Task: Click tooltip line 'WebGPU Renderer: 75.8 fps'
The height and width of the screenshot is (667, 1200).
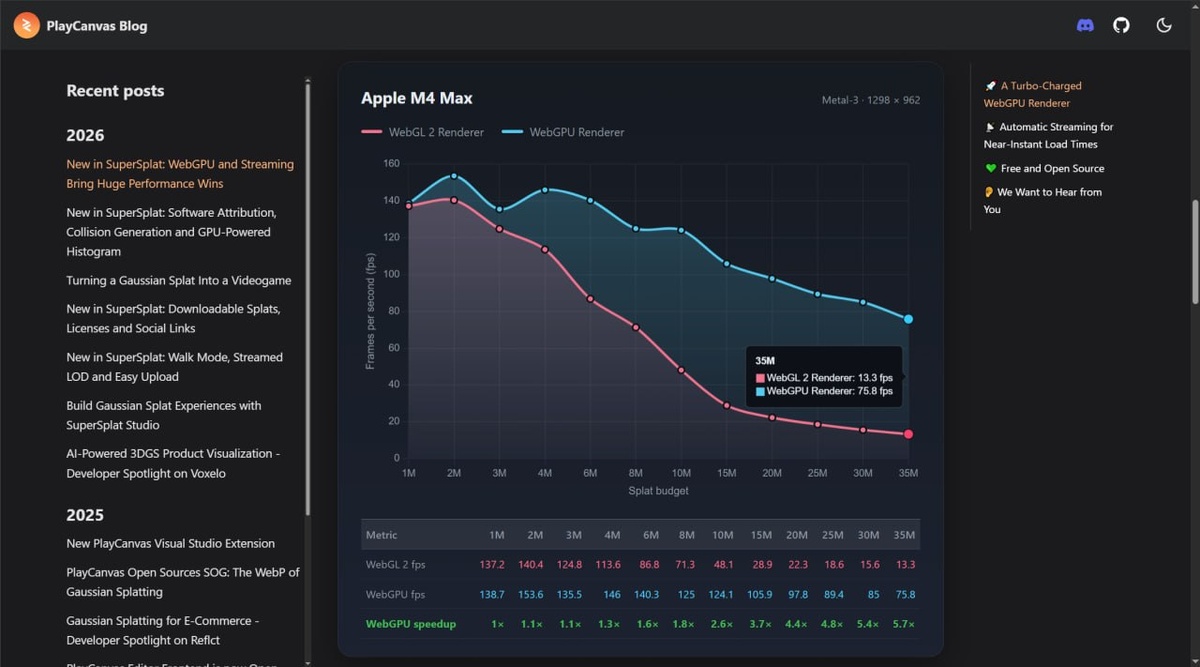Action: (x=824, y=392)
